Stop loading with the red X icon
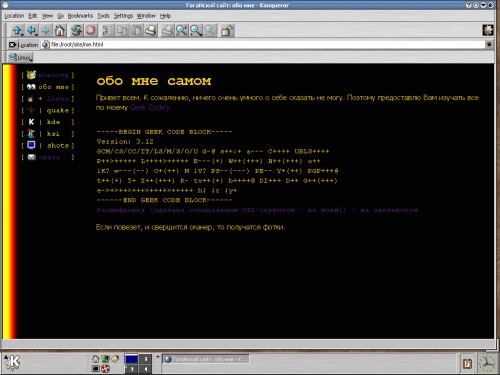 (x=91, y=31)
